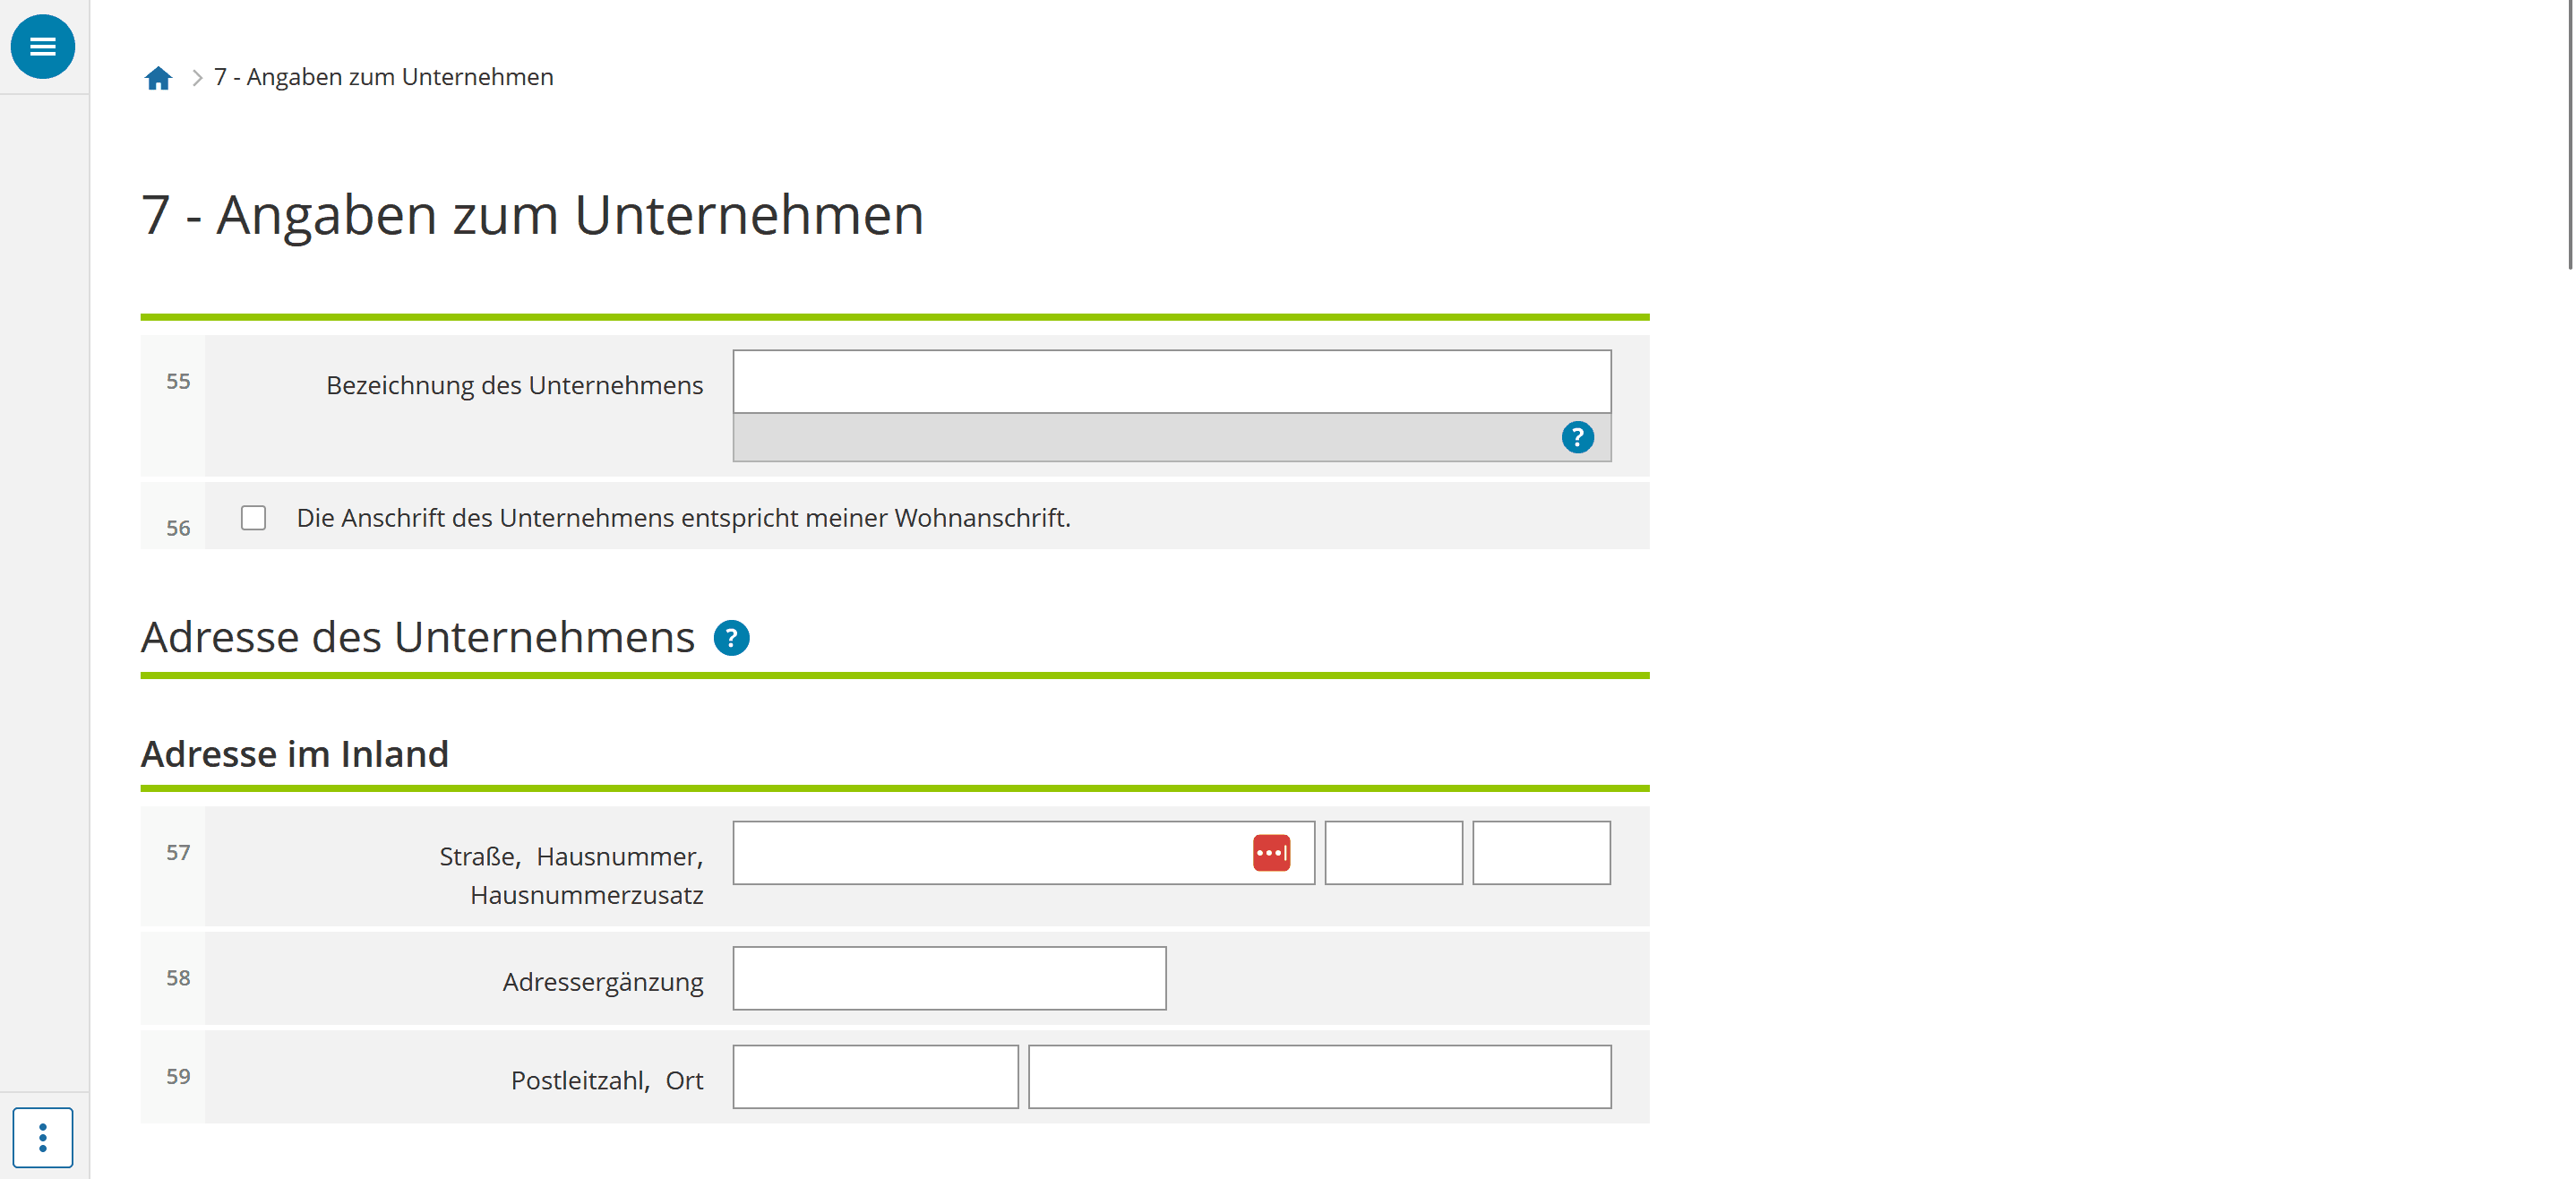Open the sidebar navigation menu
The width and height of the screenshot is (2576, 1179).
tap(42, 45)
